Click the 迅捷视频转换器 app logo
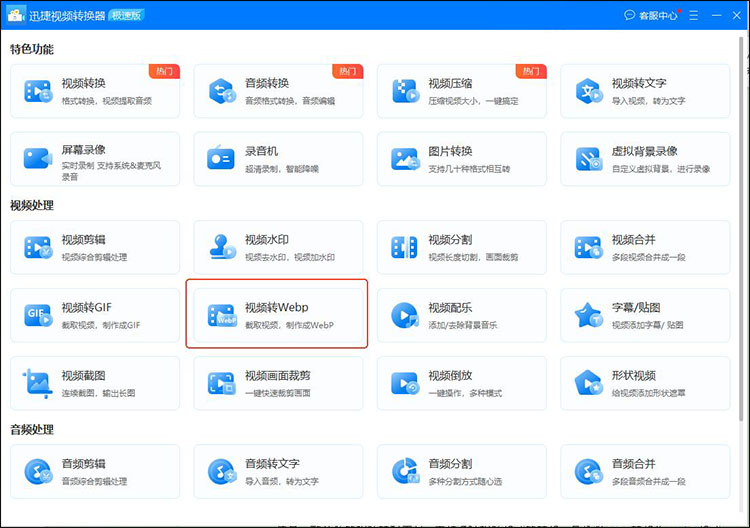 tap(16, 15)
